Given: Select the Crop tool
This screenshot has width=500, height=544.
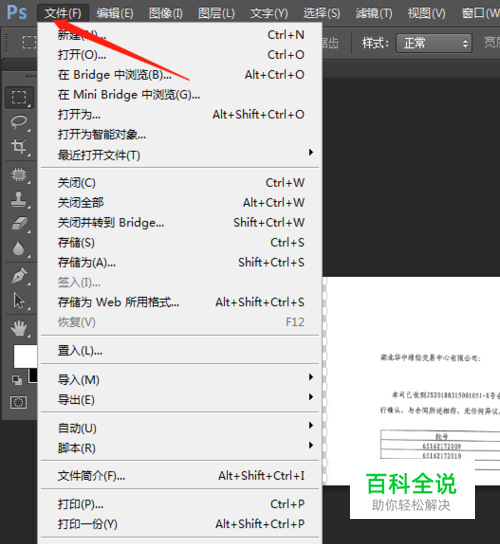Looking at the screenshot, I should 19,147.
